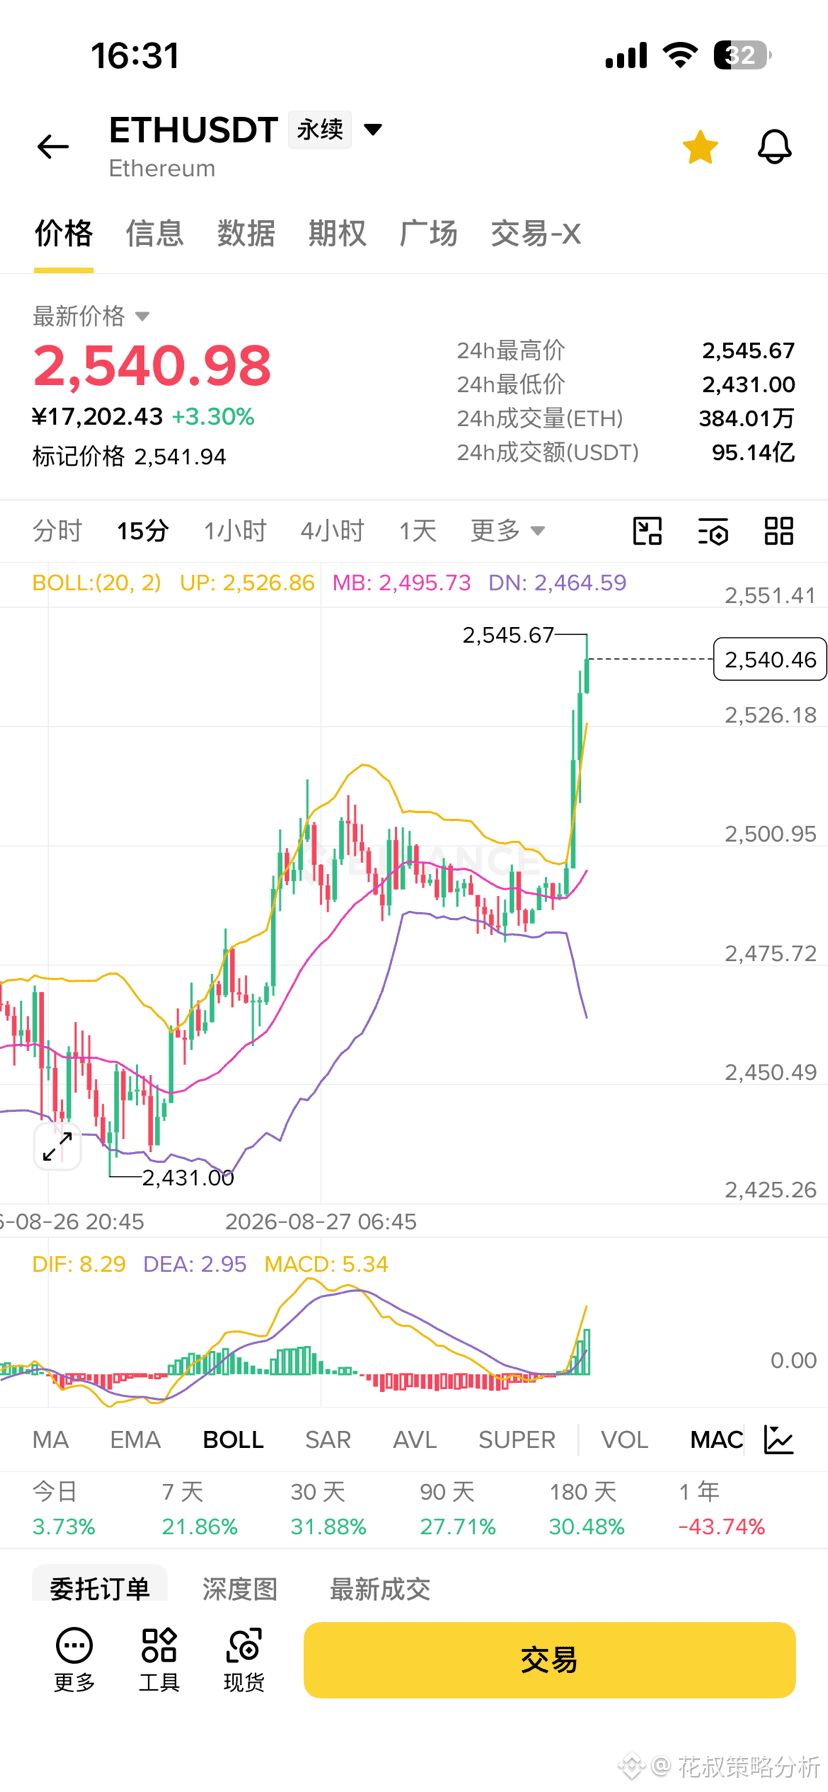828x1792 pixels.
Task: Select the 1小时 chart interval
Action: click(235, 531)
